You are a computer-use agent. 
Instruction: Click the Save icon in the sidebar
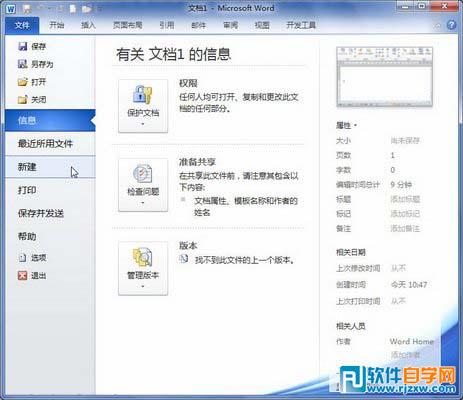[22, 46]
